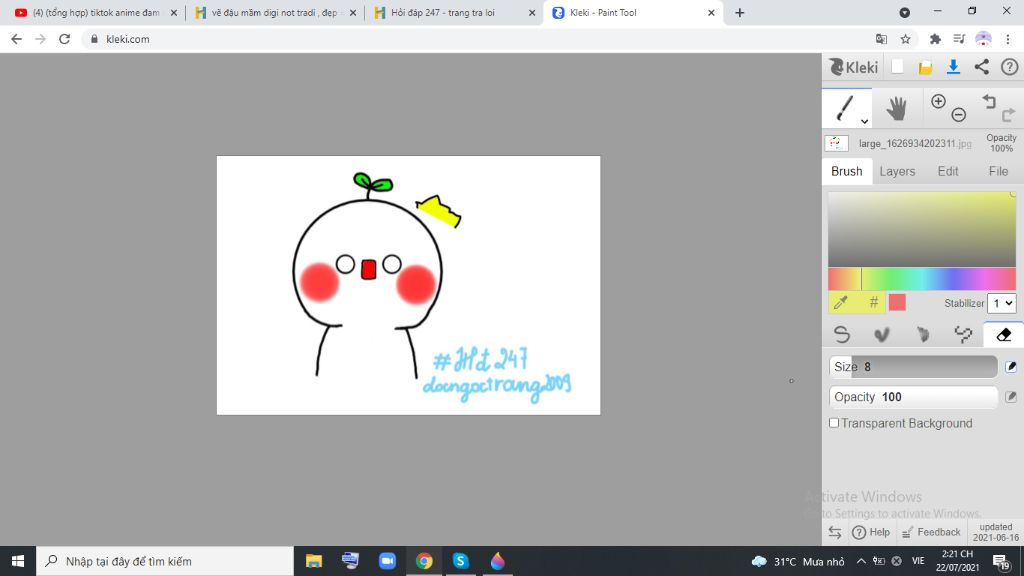This screenshot has width=1024, height=576.
Task: Open File Explorer from the taskbar
Action: 314,561
